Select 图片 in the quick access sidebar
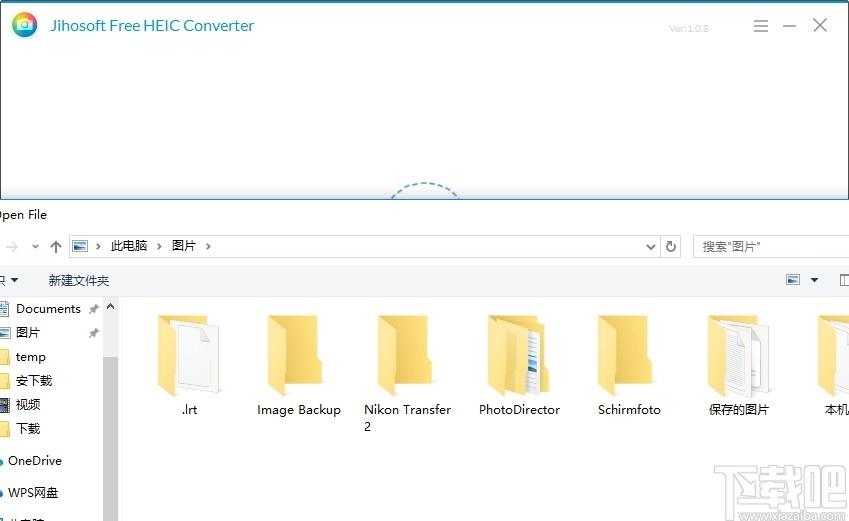This screenshot has width=849, height=521. pyautogui.click(x=28, y=333)
